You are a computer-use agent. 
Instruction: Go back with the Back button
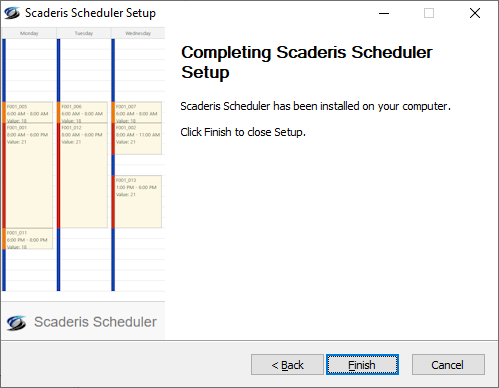287,365
